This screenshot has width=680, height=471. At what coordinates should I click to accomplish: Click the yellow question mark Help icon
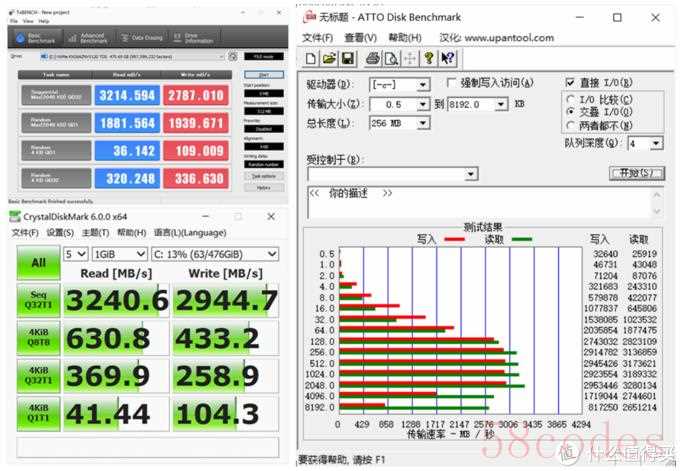pyautogui.click(x=427, y=58)
